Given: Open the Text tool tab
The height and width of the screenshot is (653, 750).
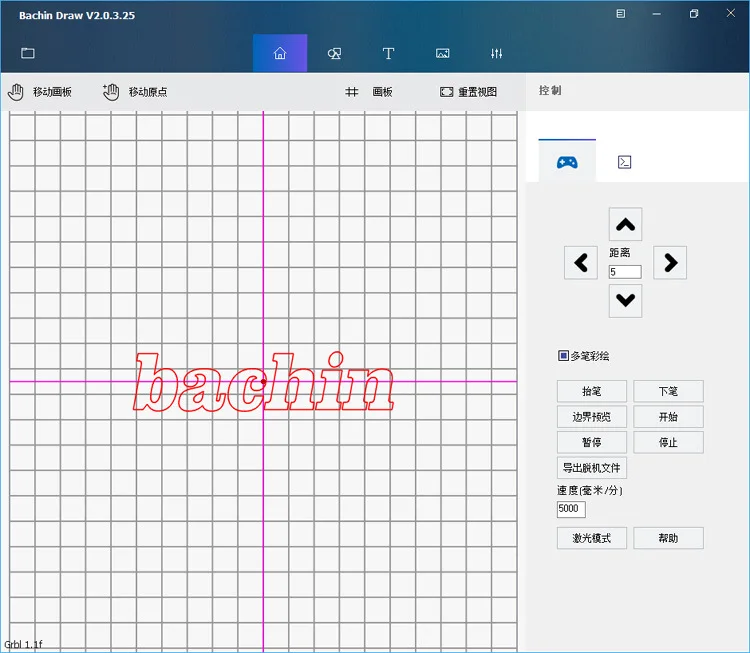Looking at the screenshot, I should pos(388,53).
